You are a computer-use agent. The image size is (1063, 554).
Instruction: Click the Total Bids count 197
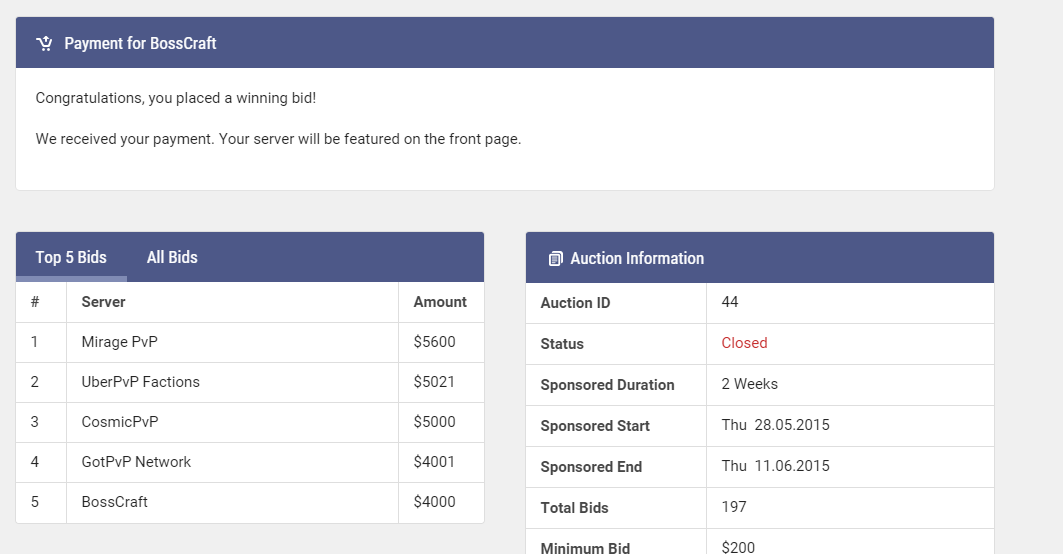point(734,507)
